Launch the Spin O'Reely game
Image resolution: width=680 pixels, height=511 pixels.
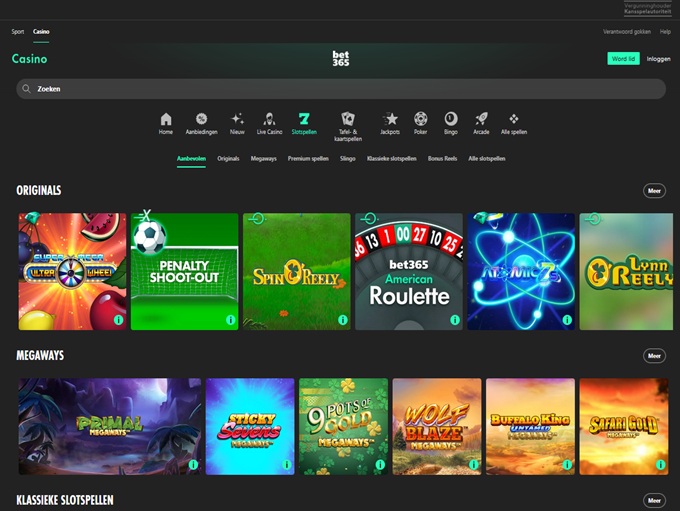[x=297, y=272]
